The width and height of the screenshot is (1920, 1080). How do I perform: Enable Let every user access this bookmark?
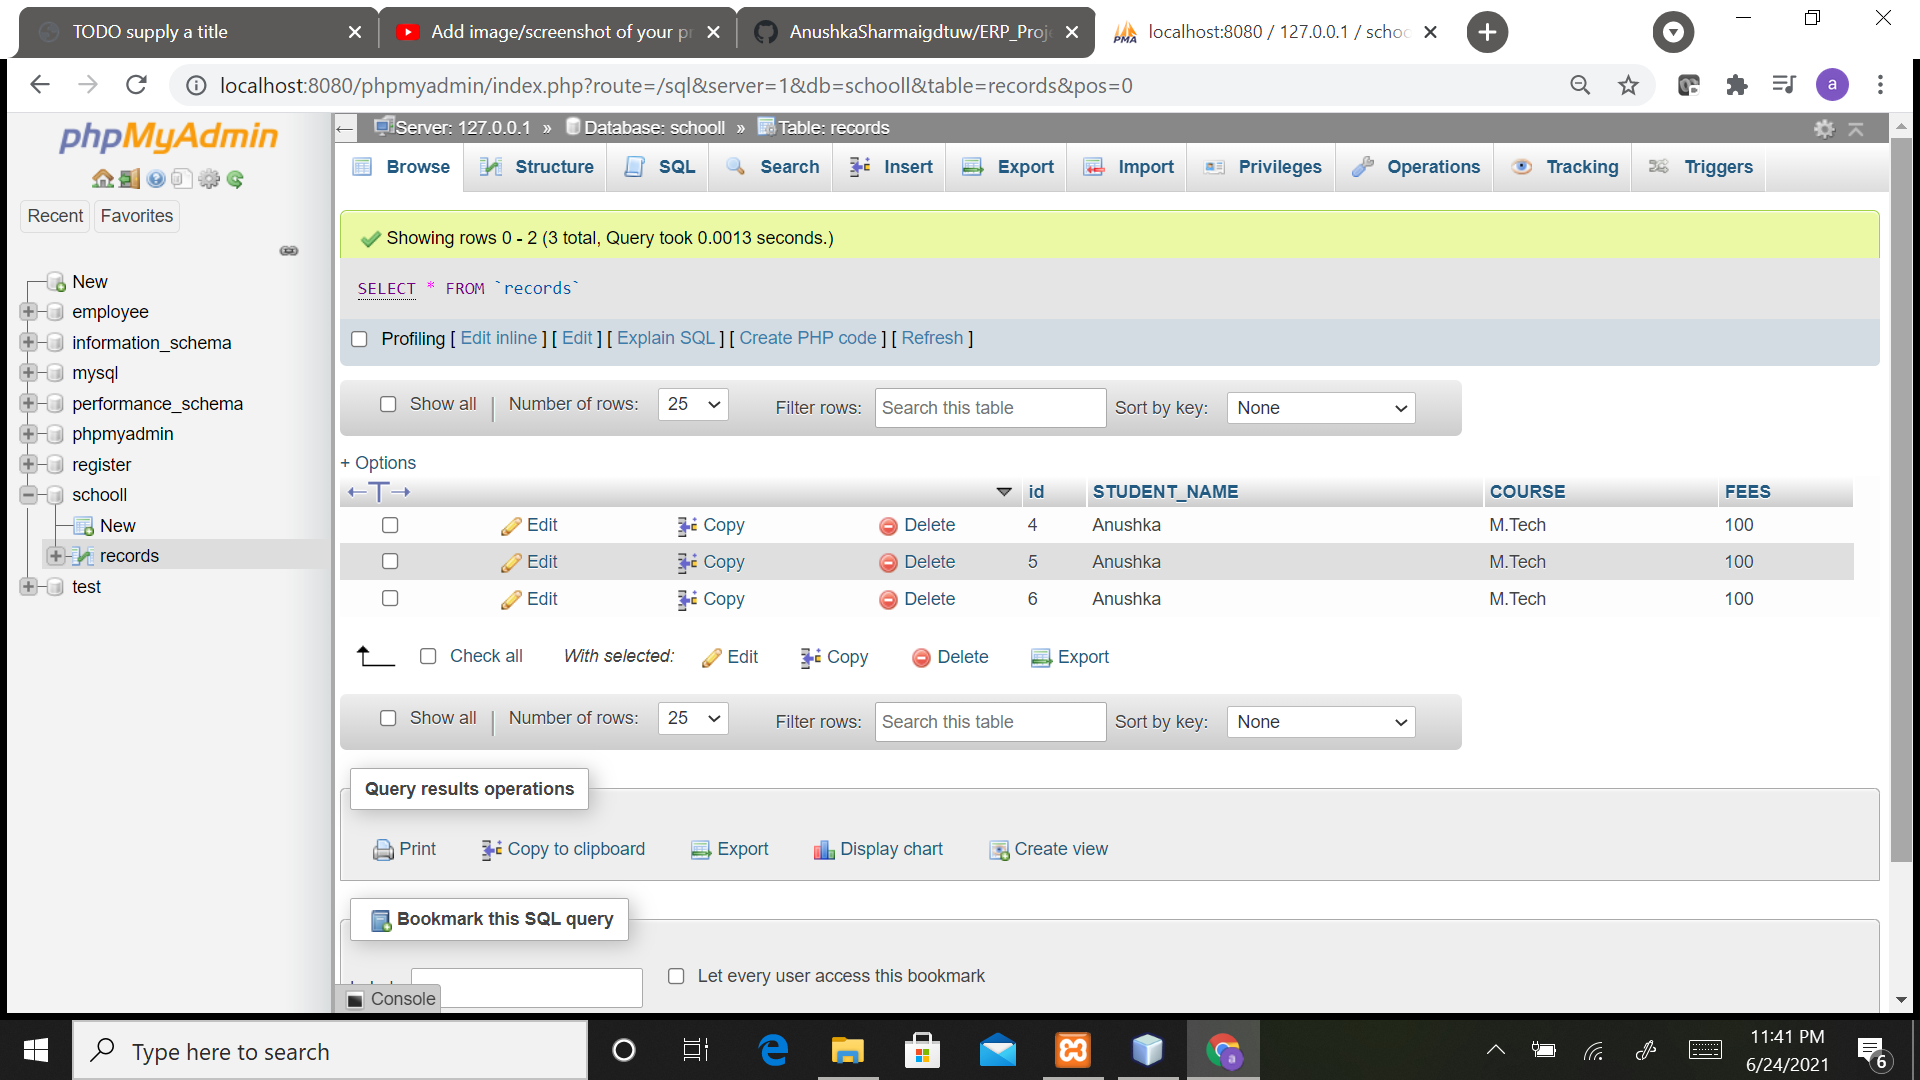tap(676, 976)
